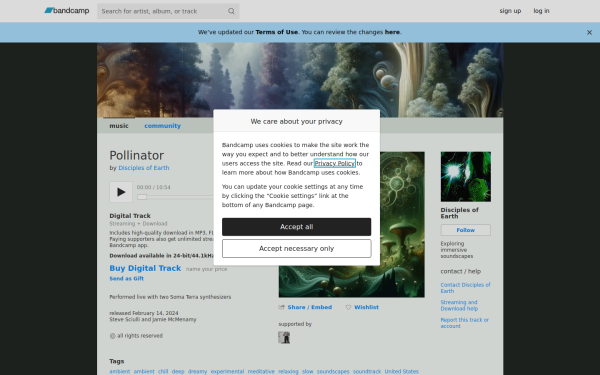Viewport: 600px width, 375px height.
Task: Click the Bandcamp logo
Action: tap(67, 11)
